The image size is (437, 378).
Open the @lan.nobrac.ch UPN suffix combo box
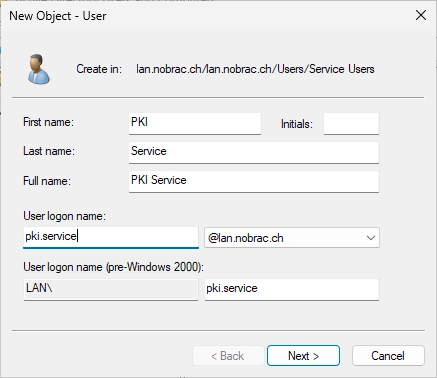click(x=292, y=238)
